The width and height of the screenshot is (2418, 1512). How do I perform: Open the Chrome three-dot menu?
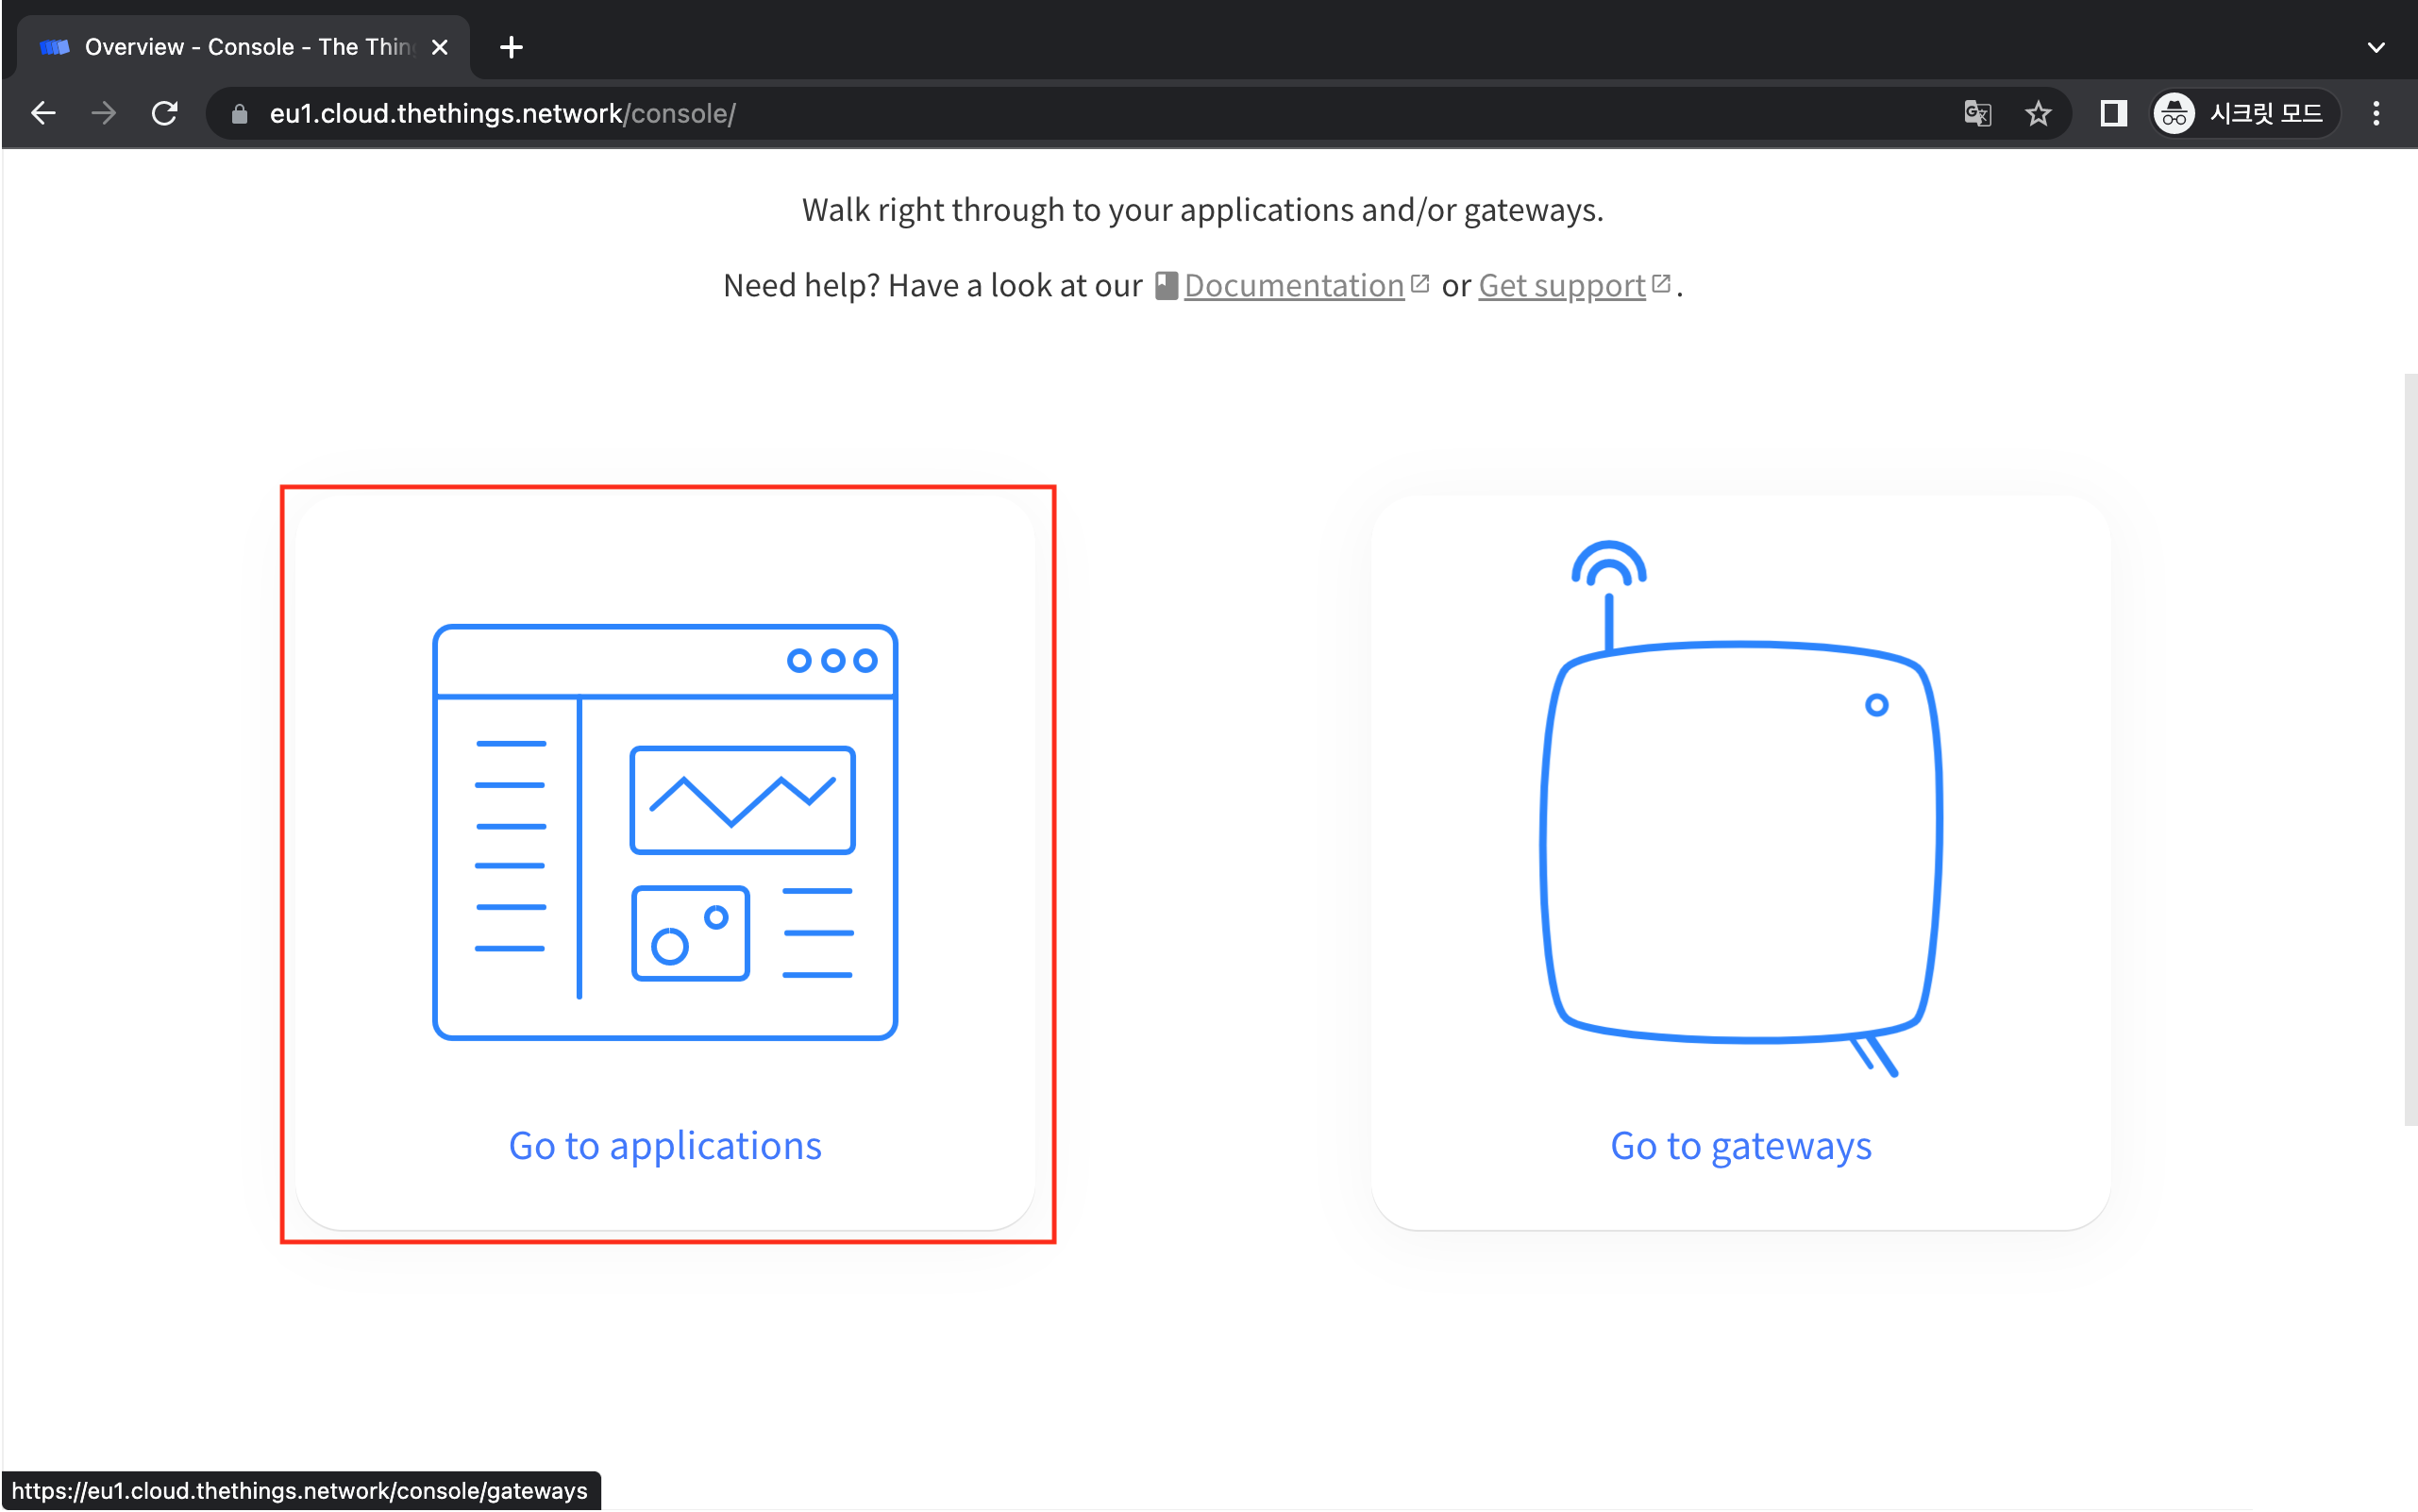tap(2377, 113)
